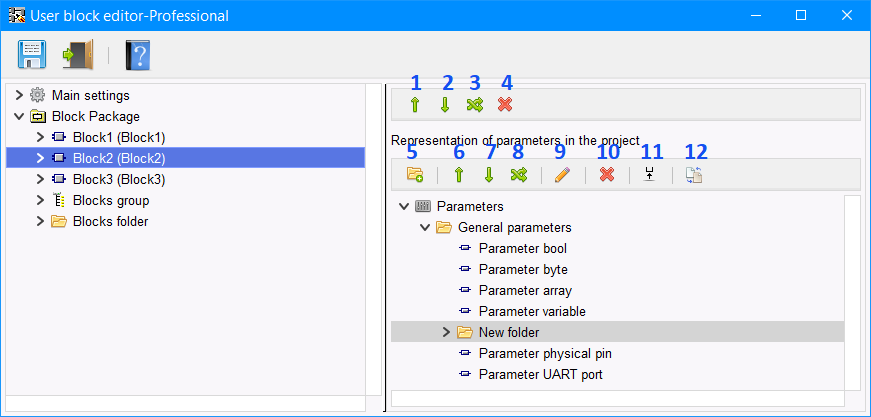Open the help book icon

point(136,54)
